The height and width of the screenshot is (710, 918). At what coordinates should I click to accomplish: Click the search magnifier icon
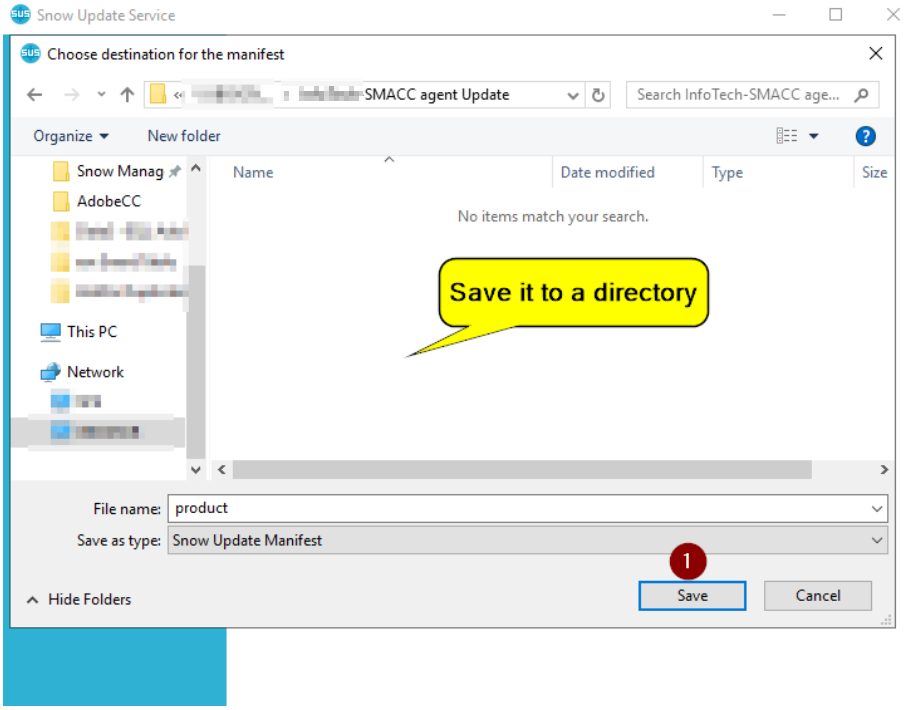[861, 95]
